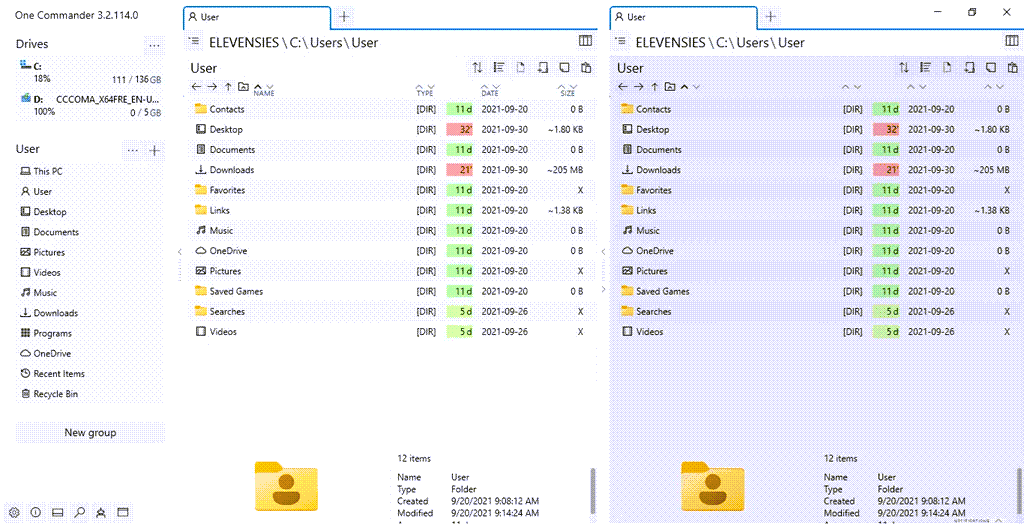The image size is (1024, 526).
Task: Click new file icon in left pane toolbar
Action: (520, 68)
